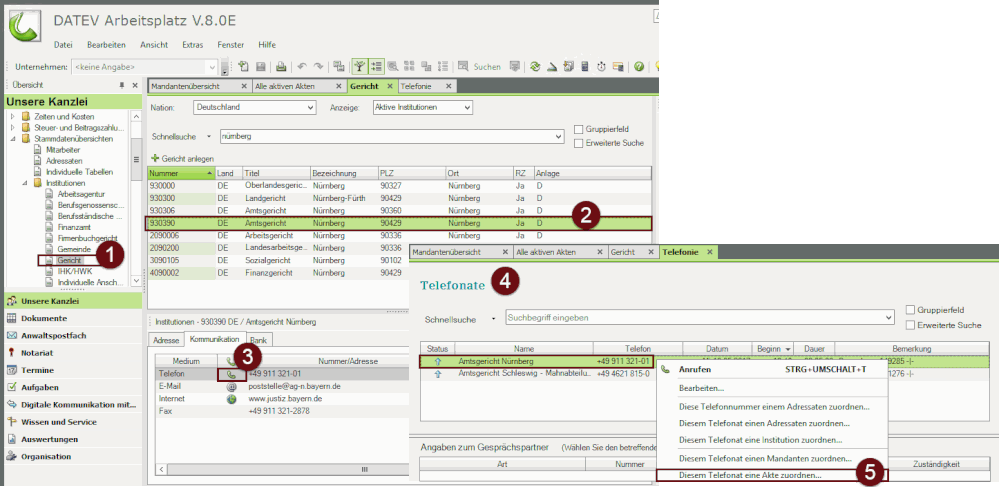
Task: Choose Diesem Telefonat eine Akte zuordnen...
Action: (771, 475)
